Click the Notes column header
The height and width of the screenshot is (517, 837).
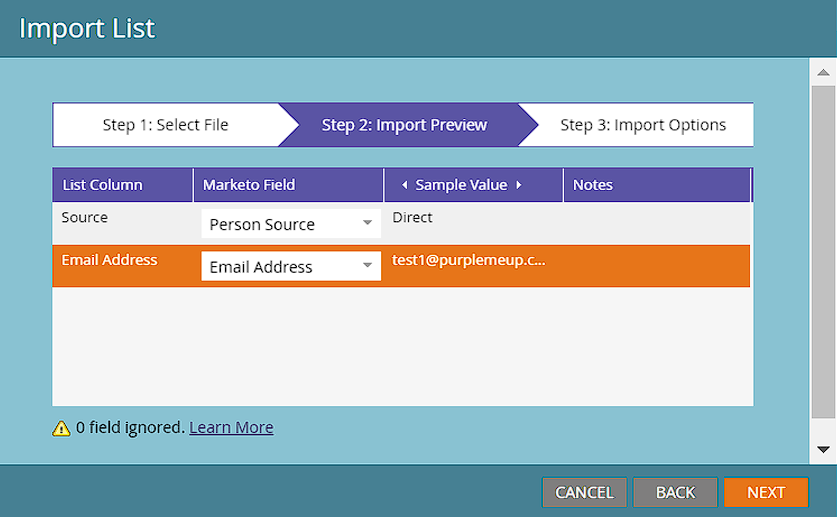point(657,185)
